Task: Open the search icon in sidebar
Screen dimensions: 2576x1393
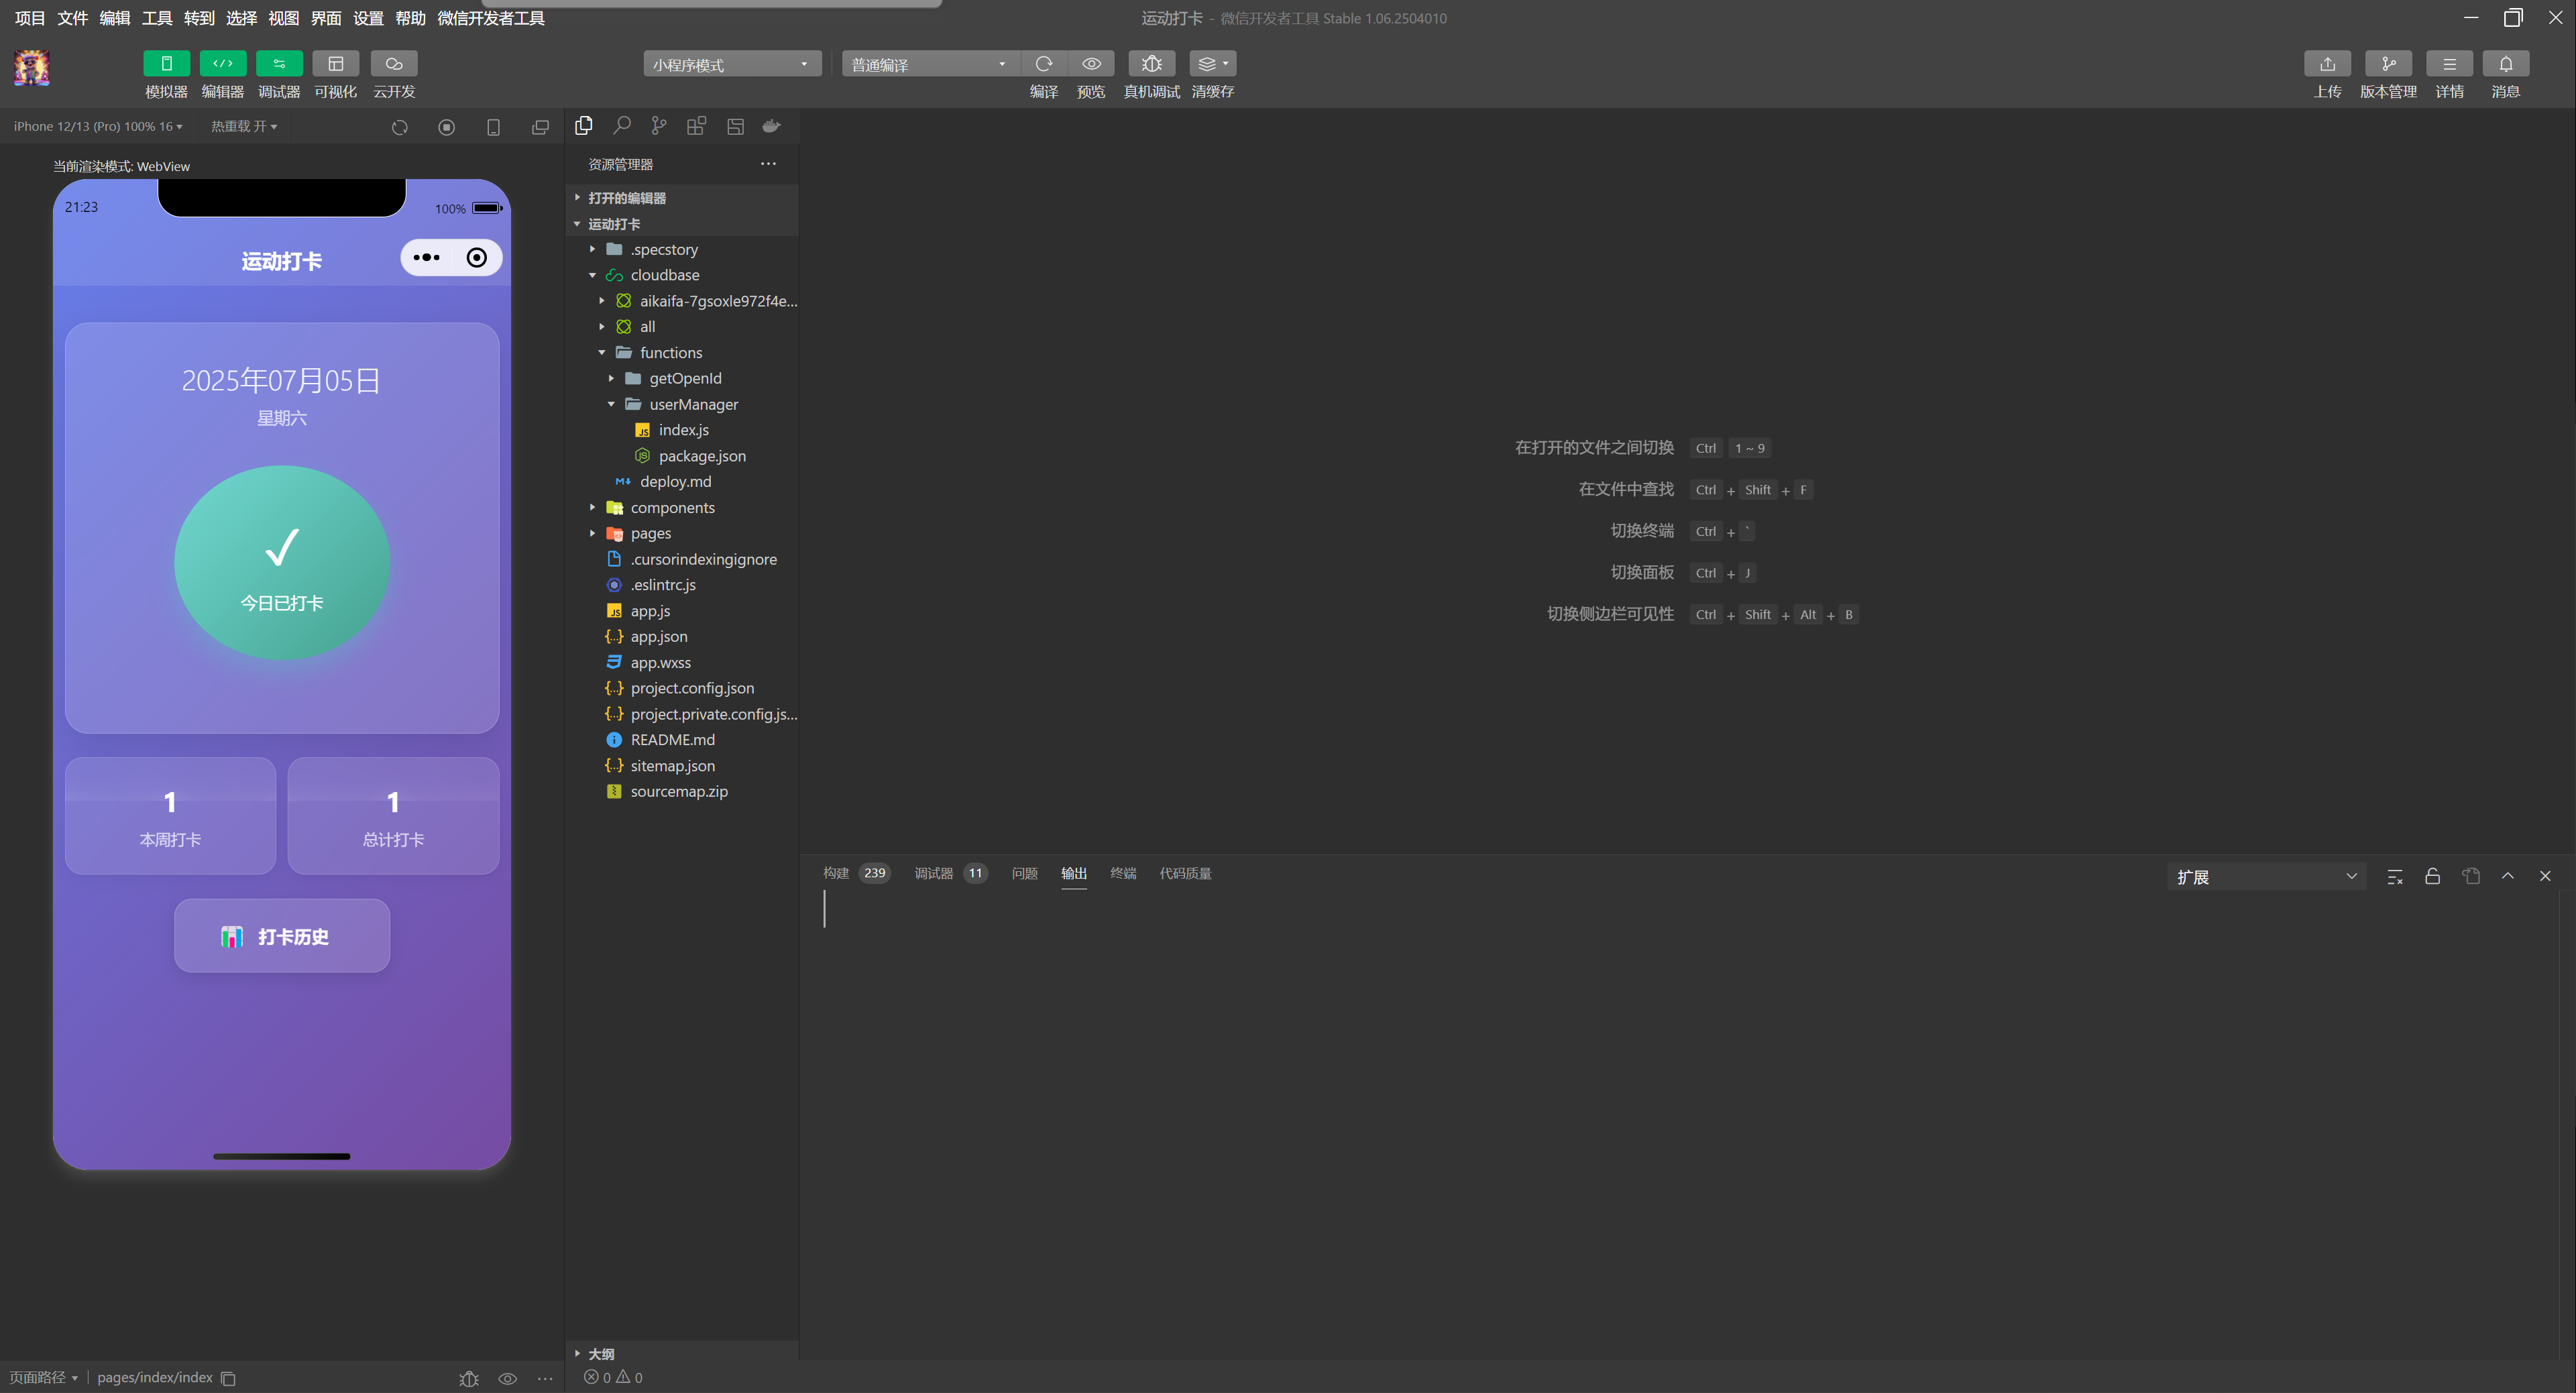Action: pos(621,126)
